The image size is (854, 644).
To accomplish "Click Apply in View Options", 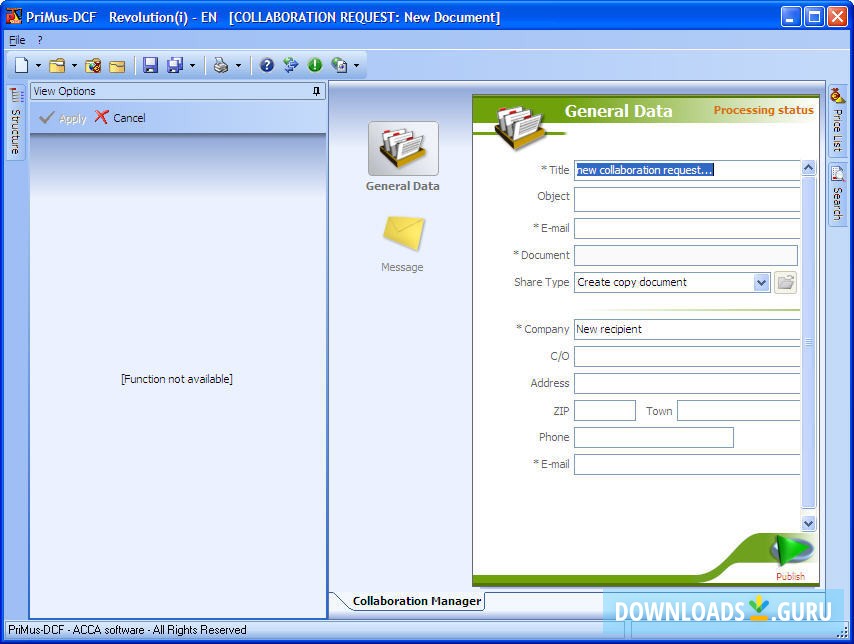I will click(63, 118).
